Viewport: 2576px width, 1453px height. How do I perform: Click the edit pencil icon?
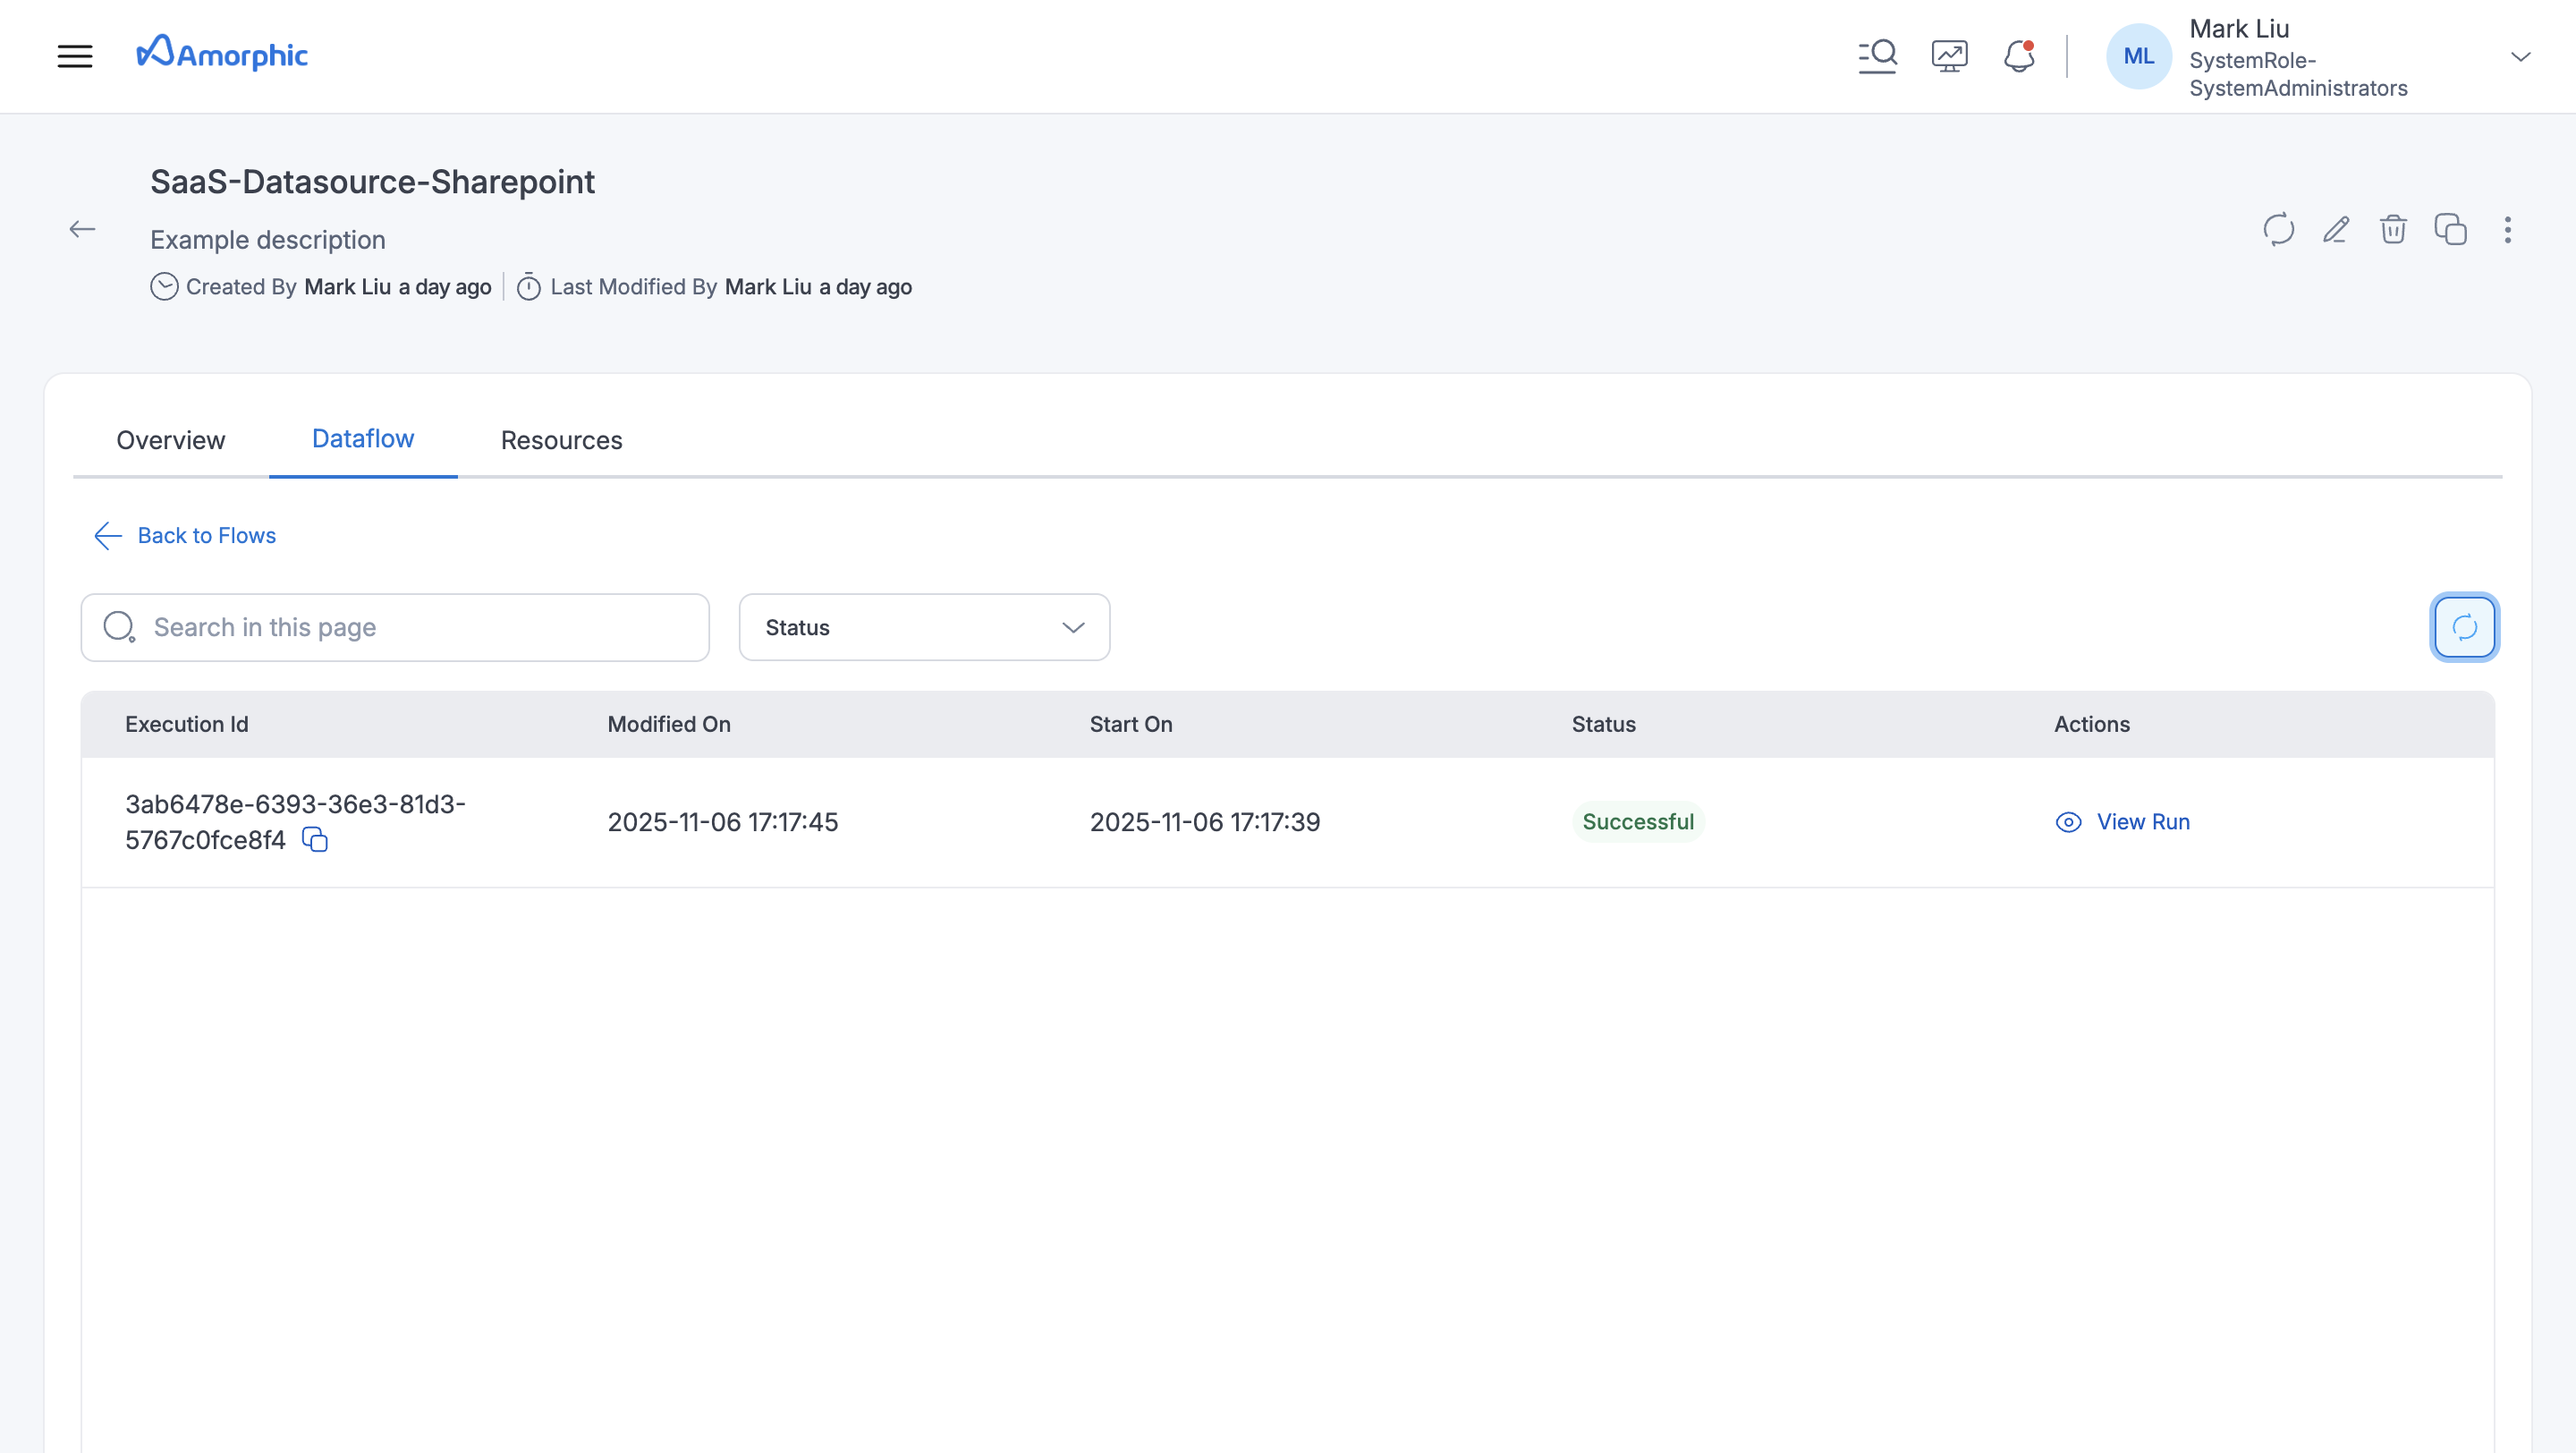[2336, 230]
